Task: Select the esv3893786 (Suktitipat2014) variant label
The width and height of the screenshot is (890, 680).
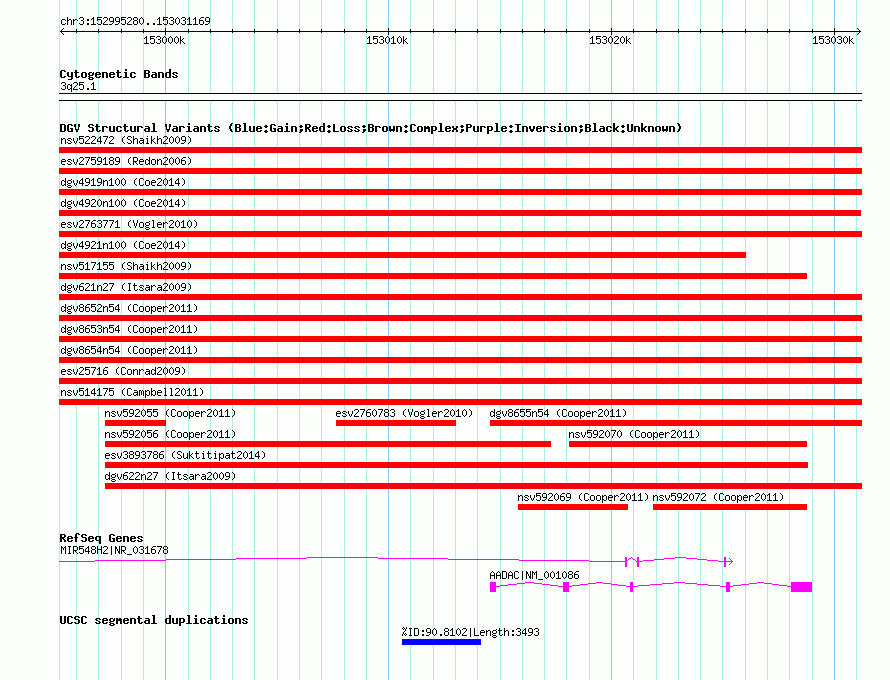Action: 185,455
